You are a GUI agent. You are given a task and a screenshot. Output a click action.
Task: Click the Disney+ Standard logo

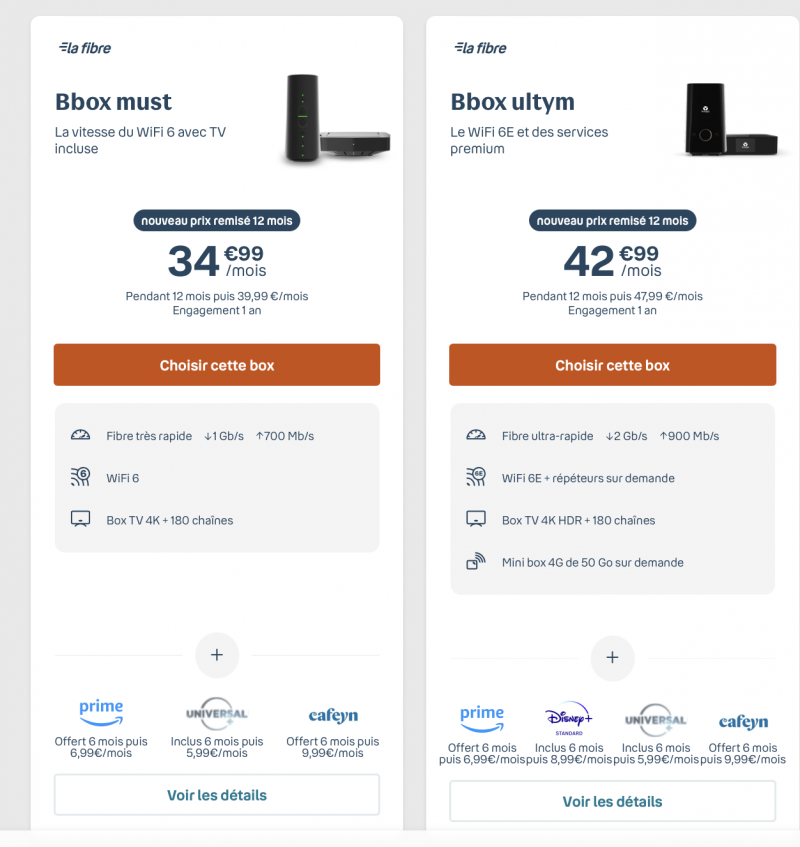(x=569, y=719)
